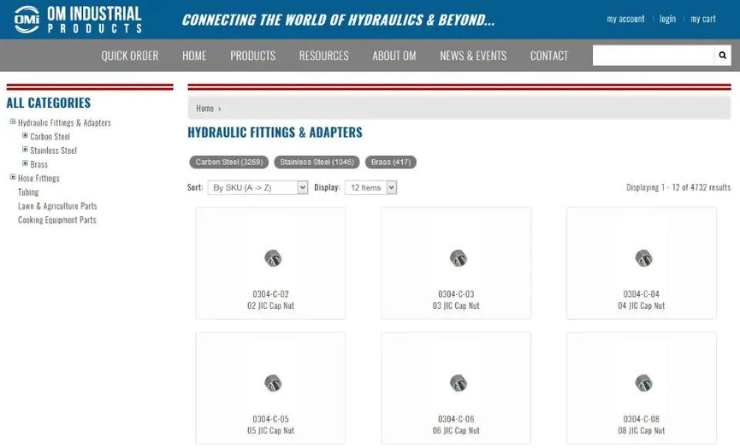
Task: Select the 0304-C-04 product image
Action: tap(643, 258)
